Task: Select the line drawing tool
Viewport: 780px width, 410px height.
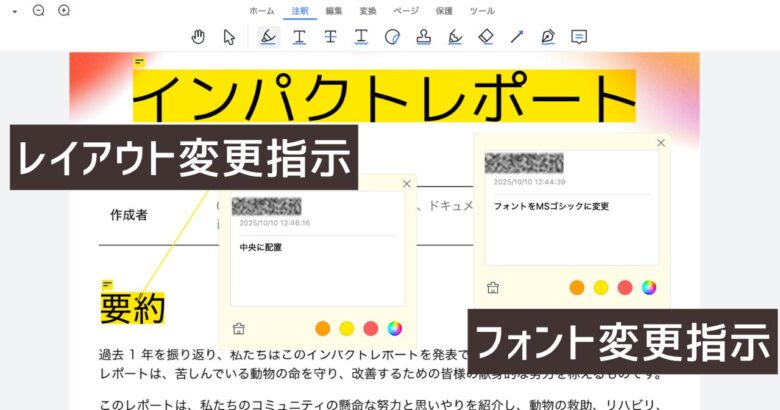Action: (517, 37)
